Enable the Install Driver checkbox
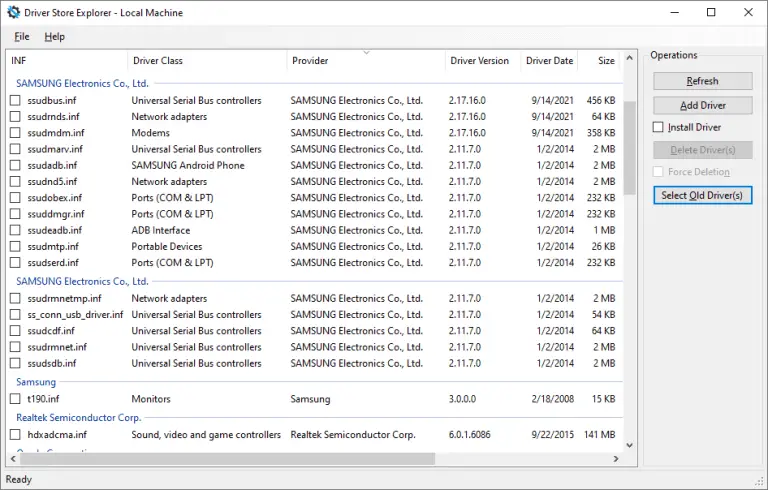This screenshot has width=768, height=490. (658, 128)
